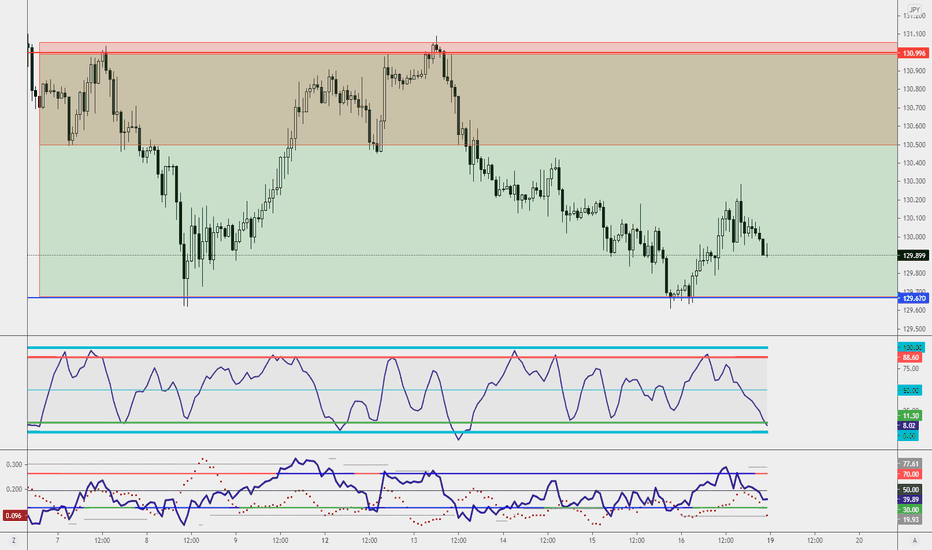This screenshot has height=550, width=932.
Task: Select the red 130.996 price label
Action: tap(913, 53)
